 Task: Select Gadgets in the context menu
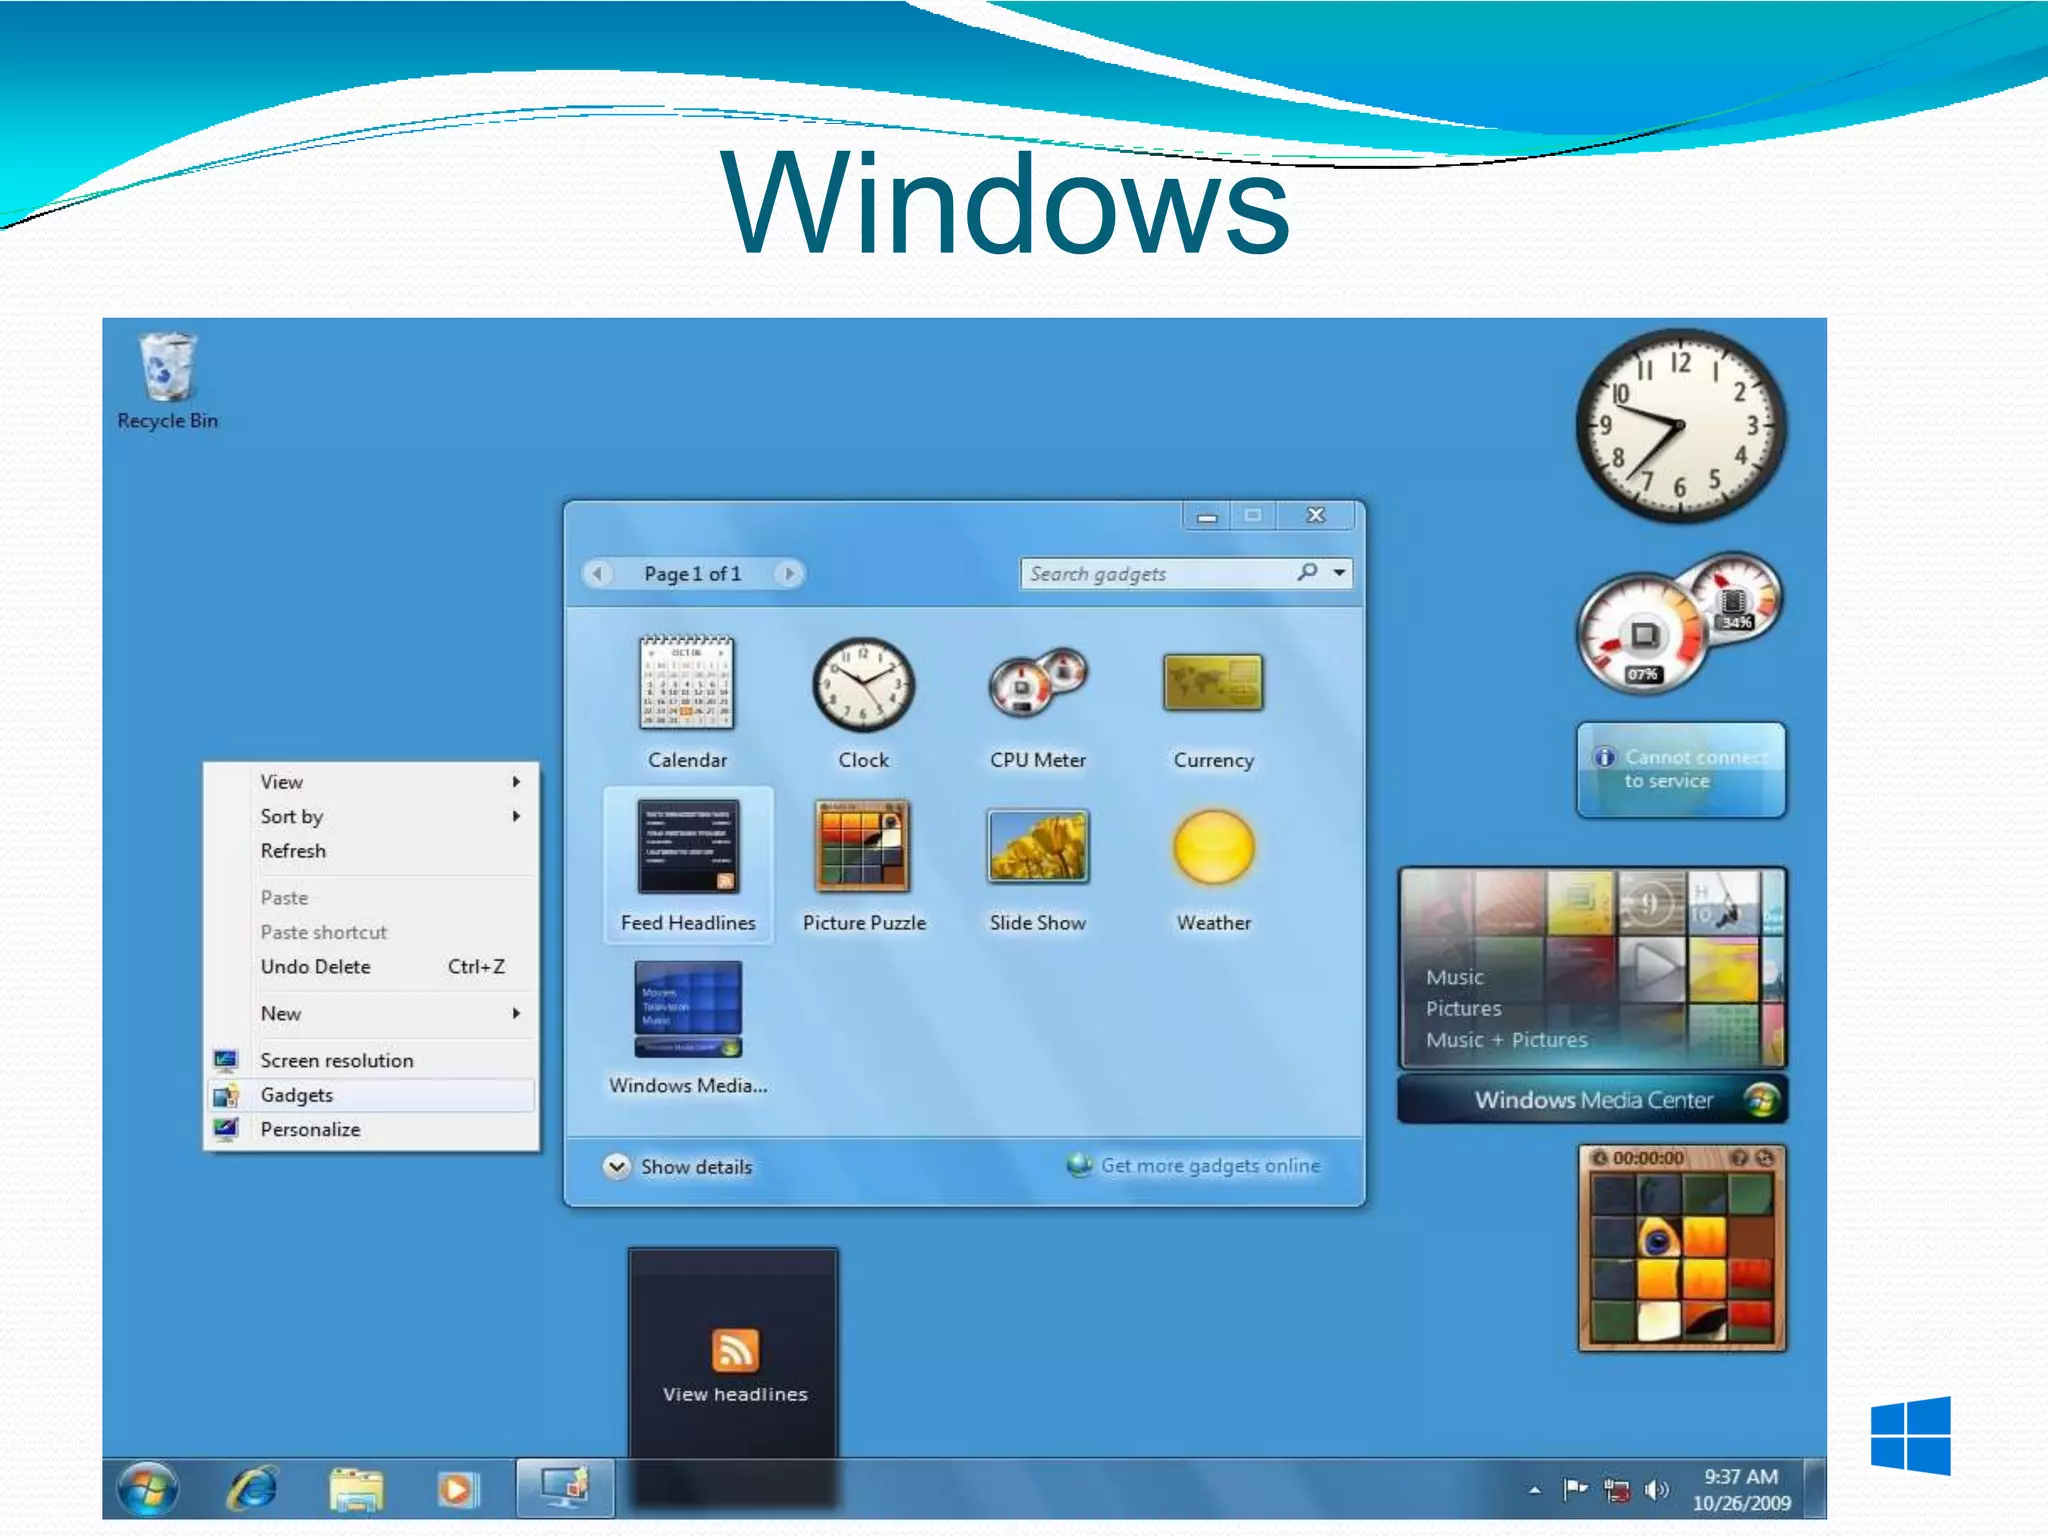[x=370, y=1095]
